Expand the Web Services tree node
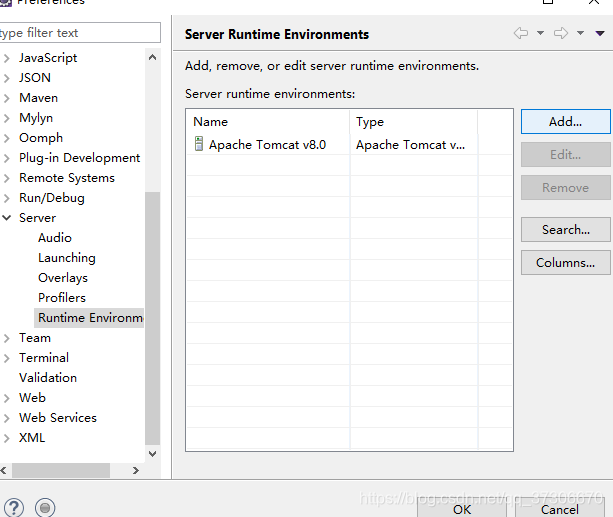 click(6, 418)
